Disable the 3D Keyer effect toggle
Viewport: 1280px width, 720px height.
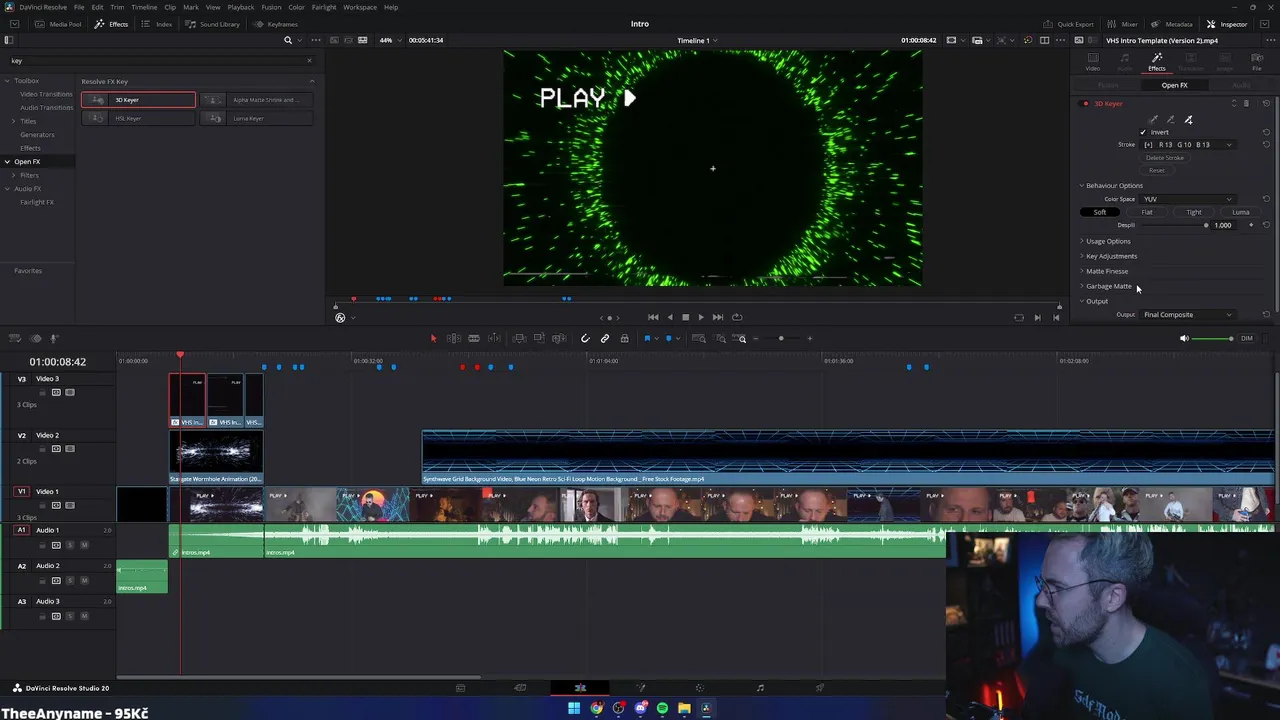(1086, 104)
